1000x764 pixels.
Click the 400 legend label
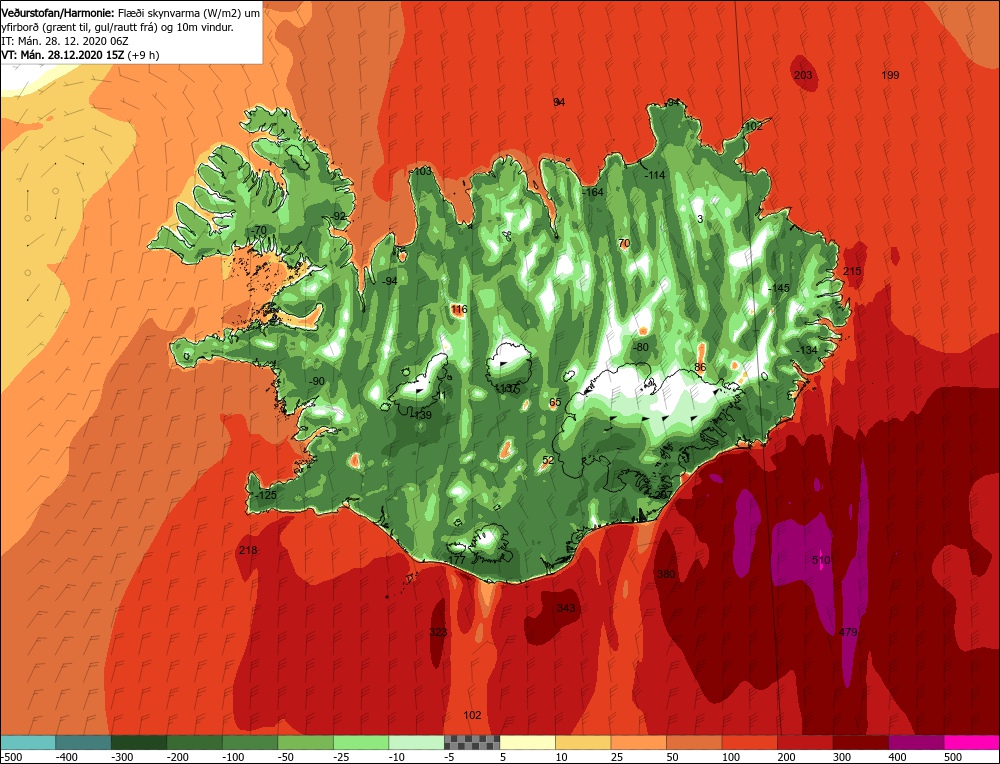pyautogui.click(x=897, y=757)
